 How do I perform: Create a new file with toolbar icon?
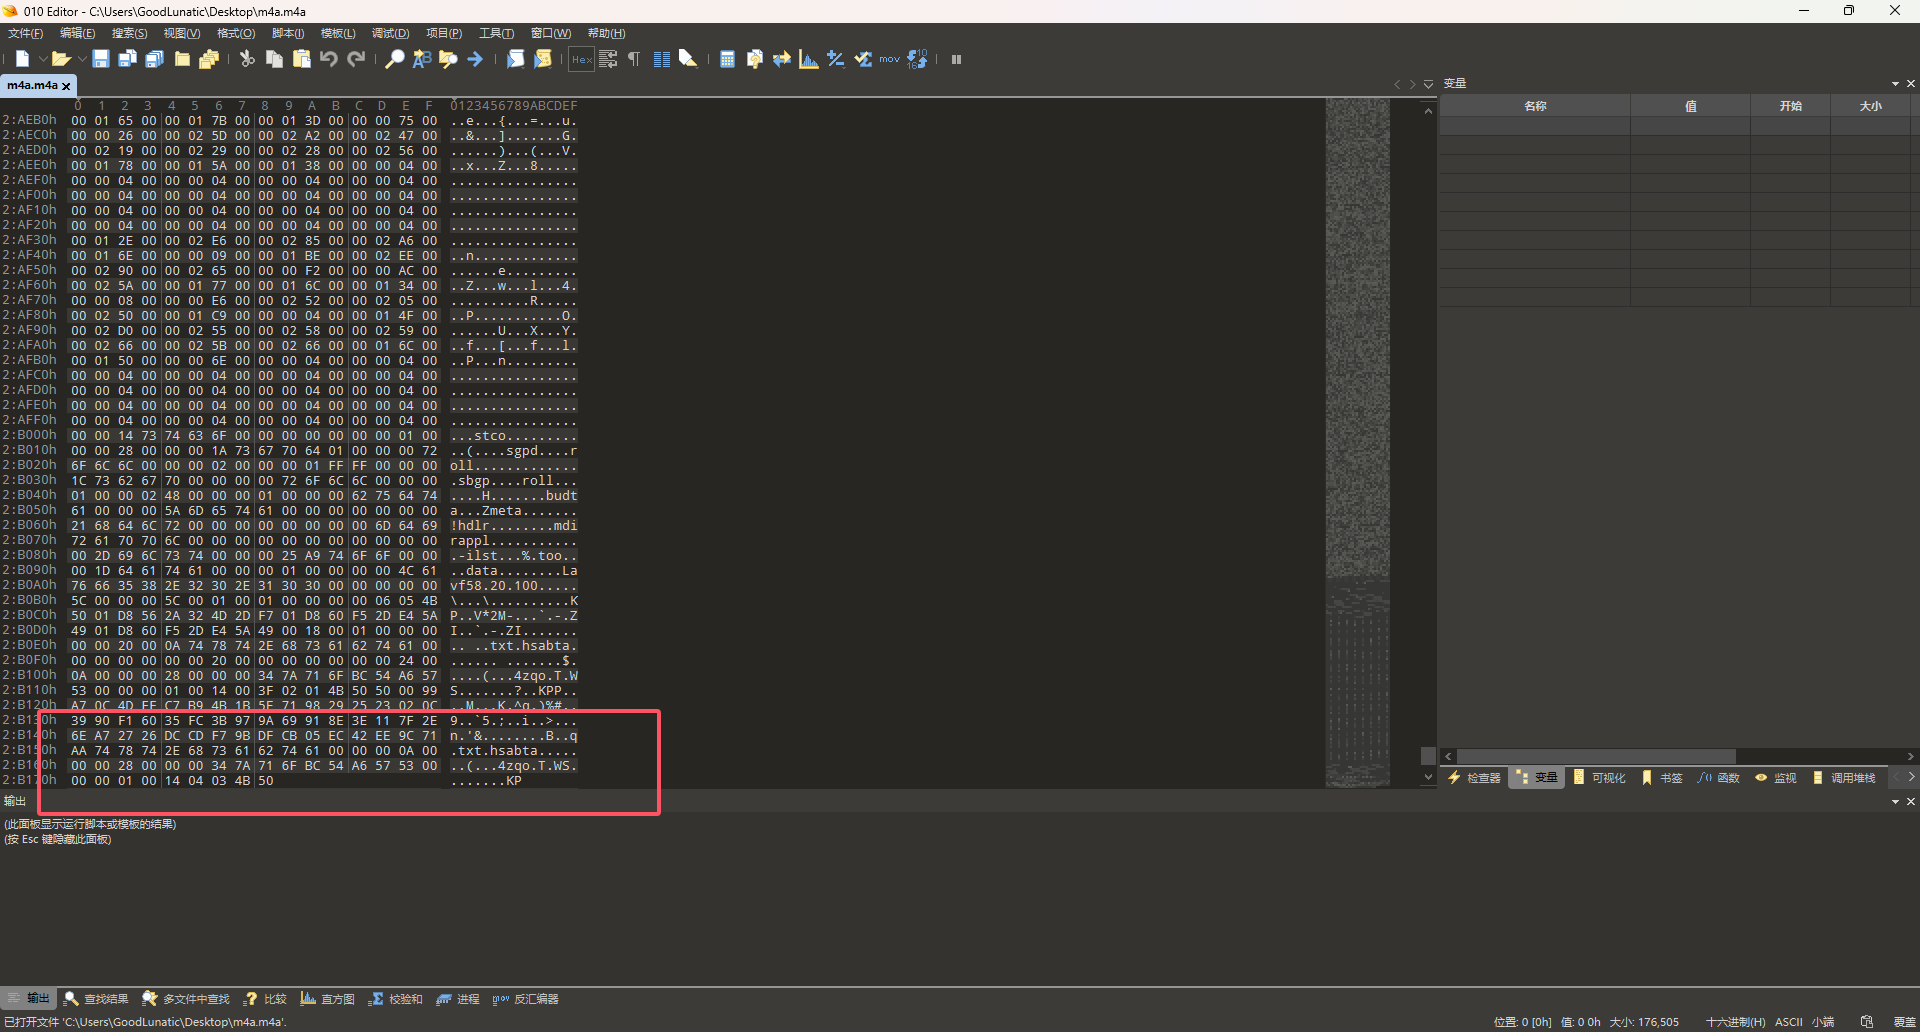click(x=22, y=59)
